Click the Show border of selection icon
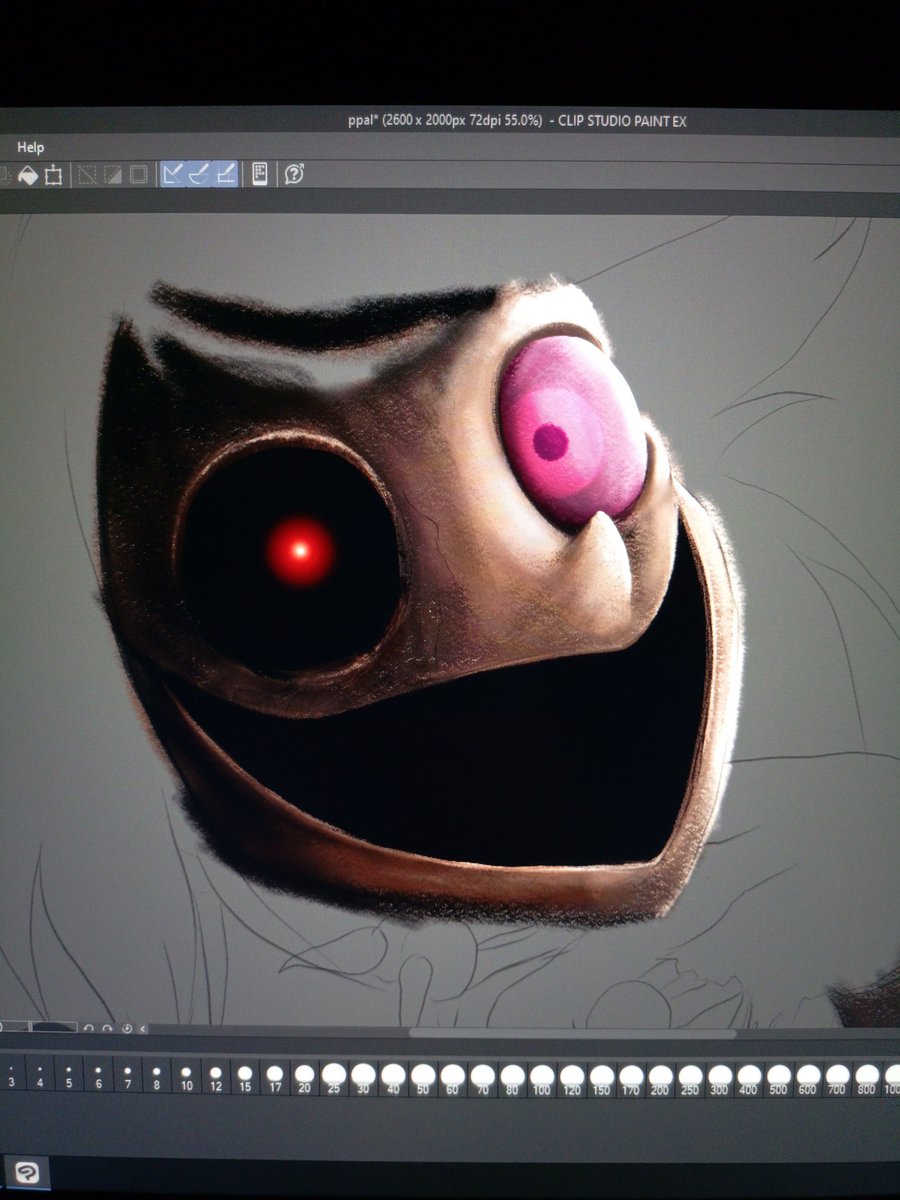 pyautogui.click(x=139, y=175)
